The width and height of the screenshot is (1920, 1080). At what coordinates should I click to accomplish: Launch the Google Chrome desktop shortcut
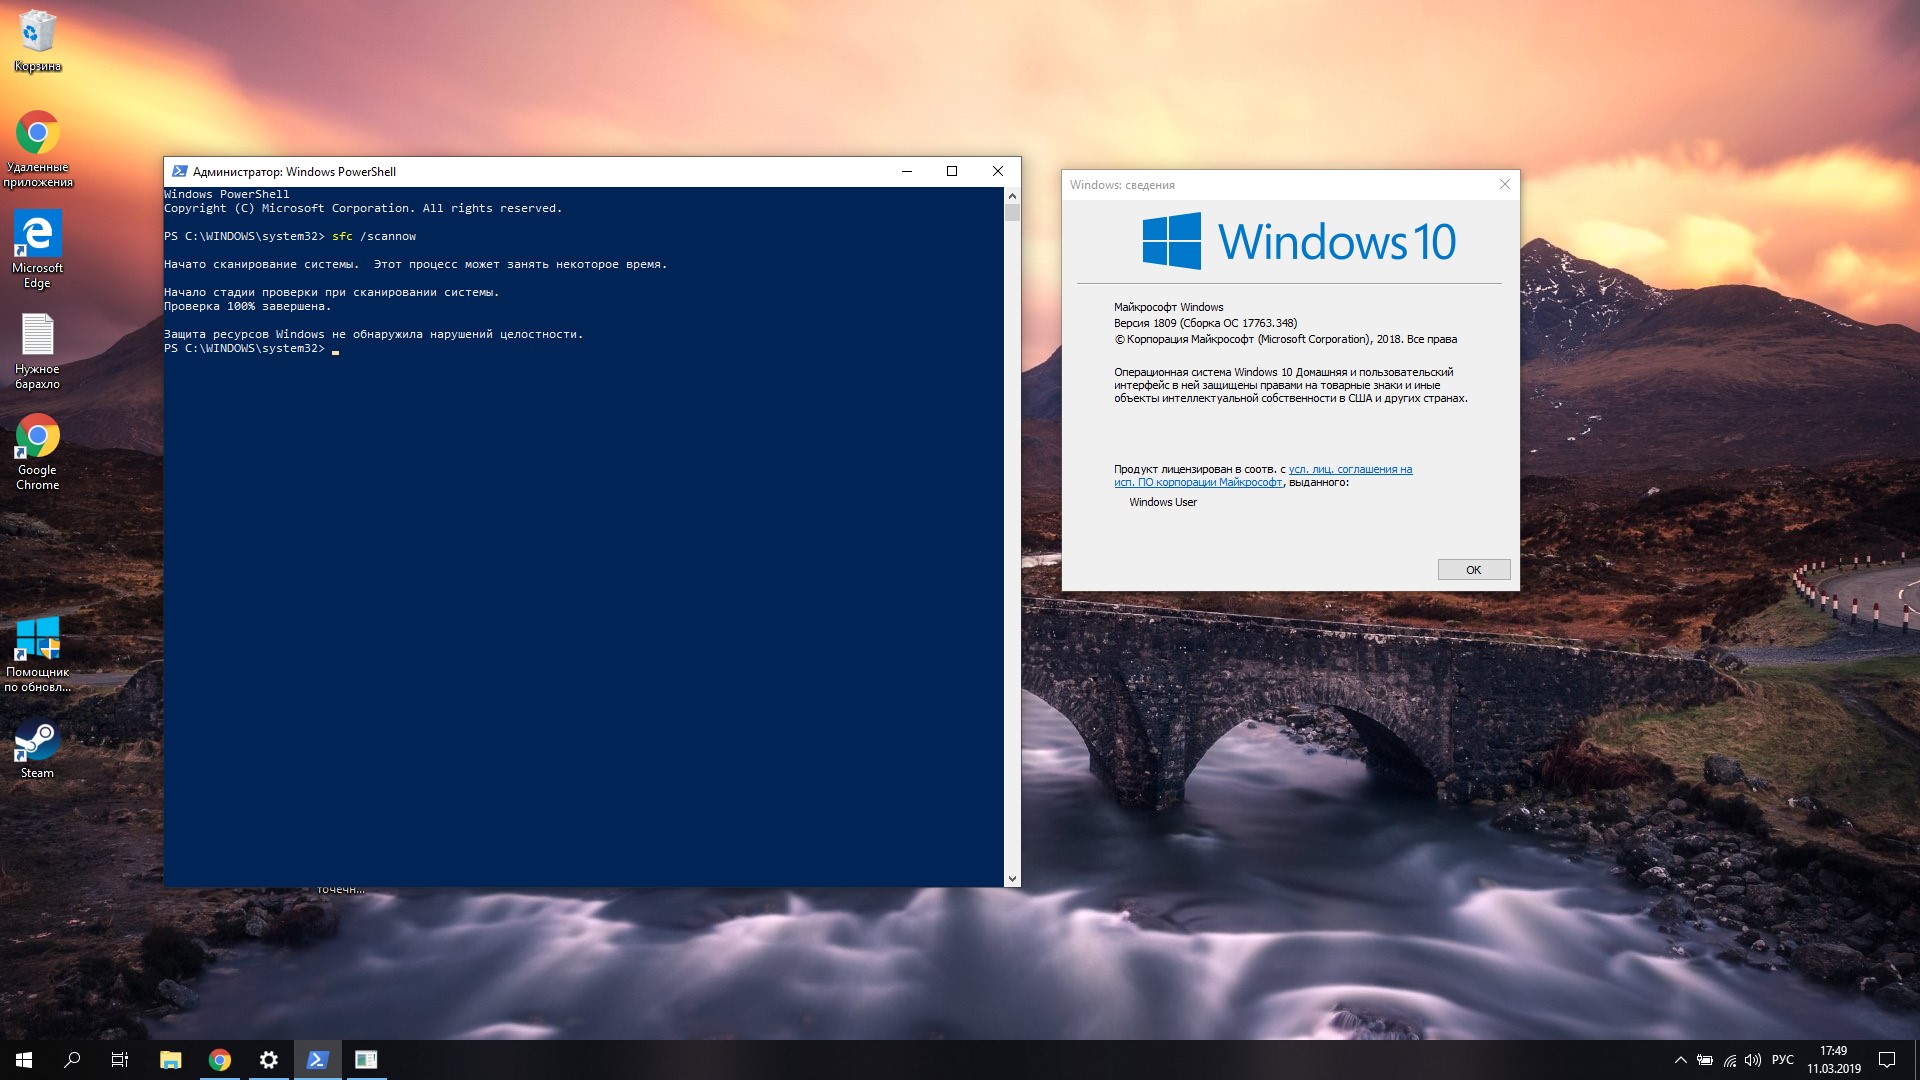[x=37, y=452]
